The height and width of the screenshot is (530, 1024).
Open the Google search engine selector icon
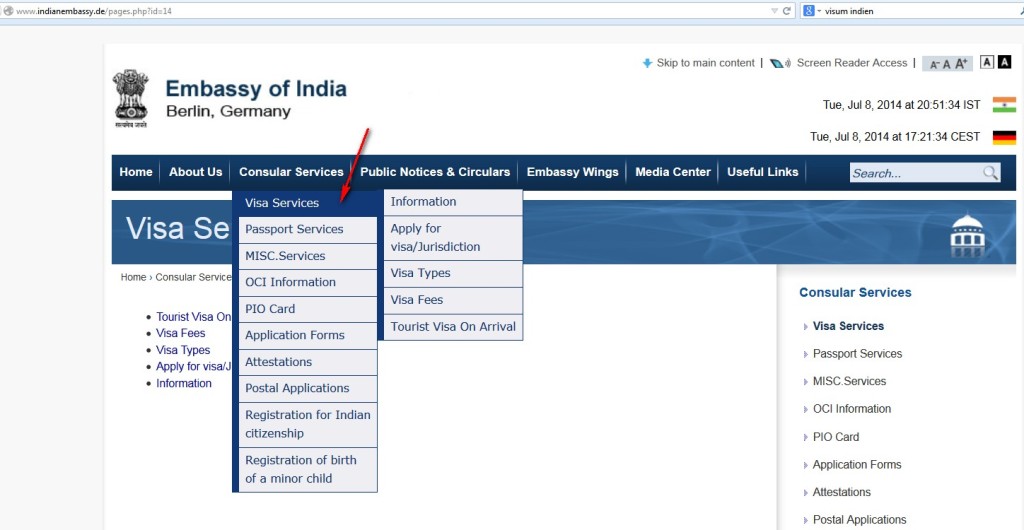tap(808, 11)
